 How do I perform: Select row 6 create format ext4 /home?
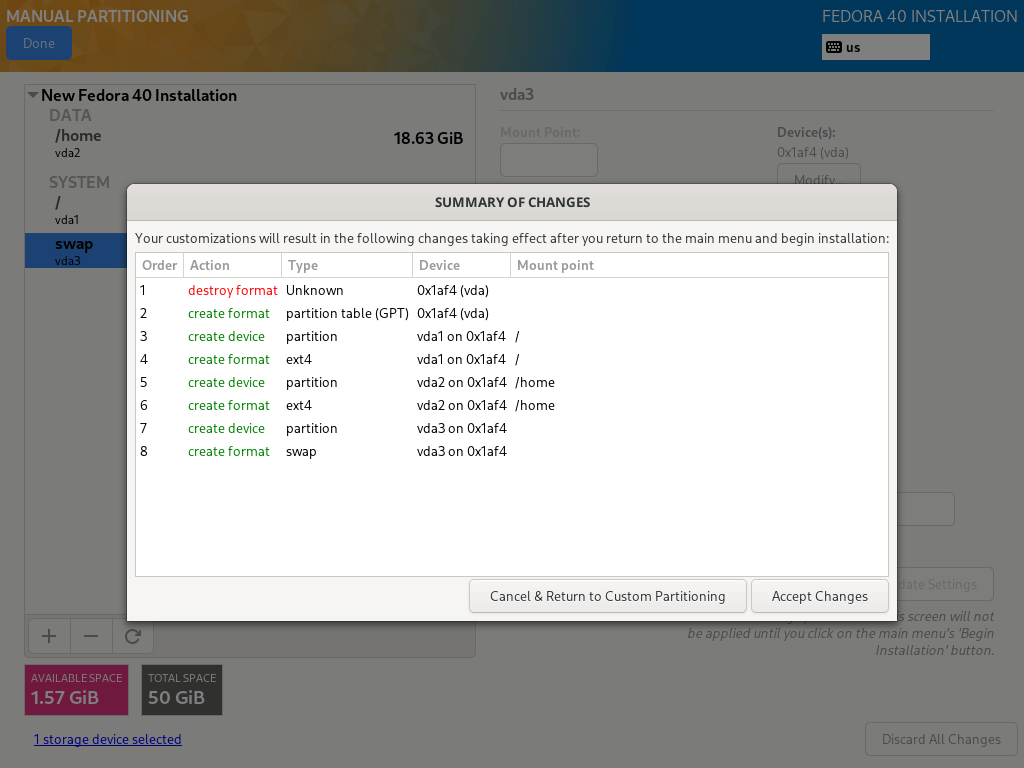pos(512,406)
